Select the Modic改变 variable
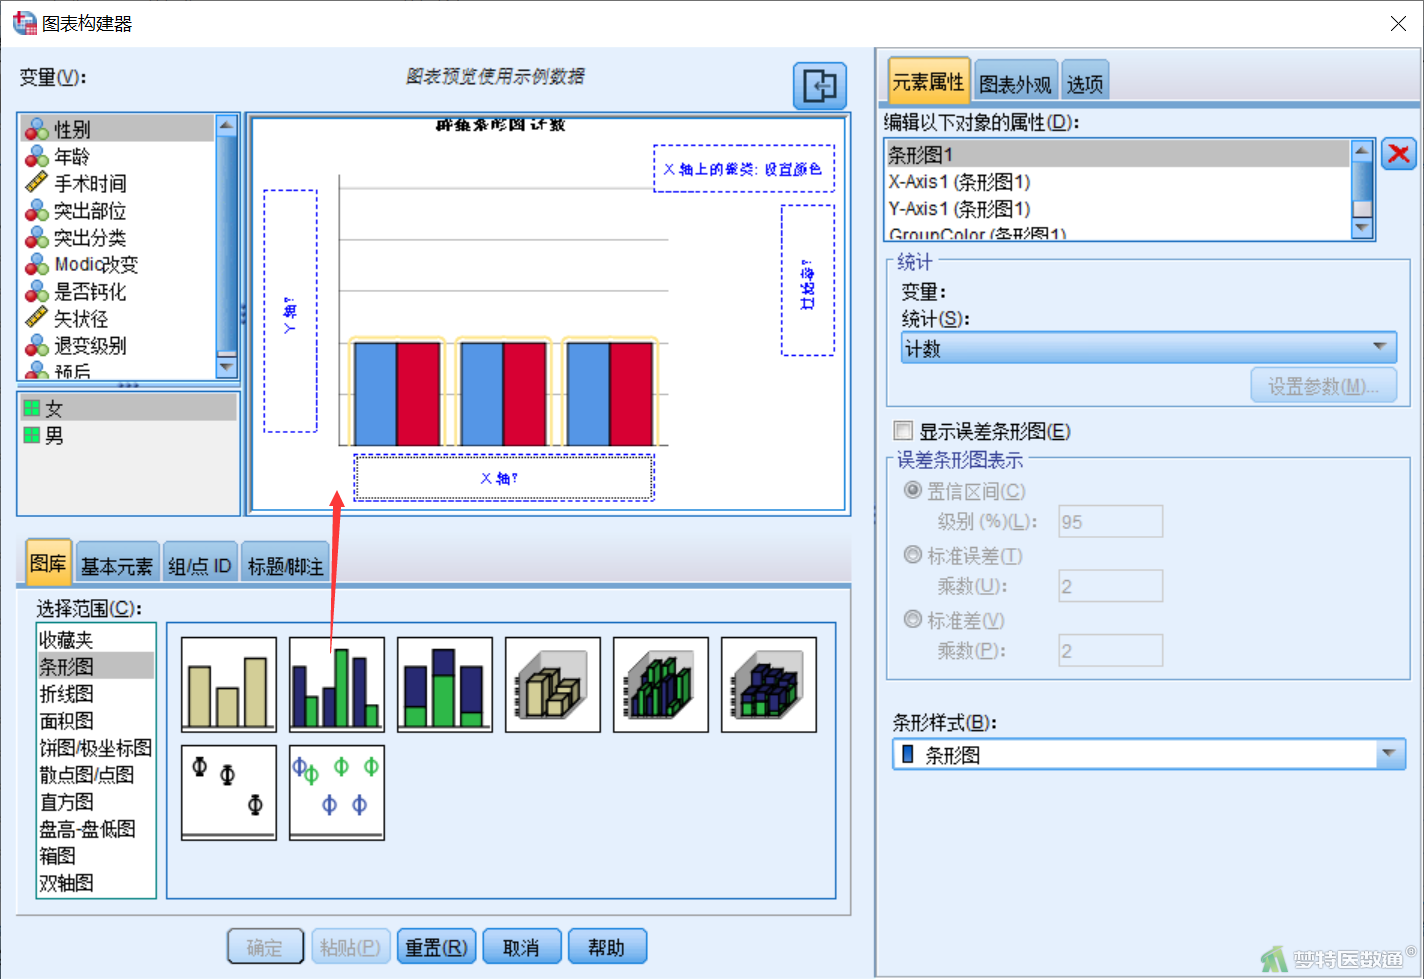Screen dimensions: 1424x979 point(117,264)
